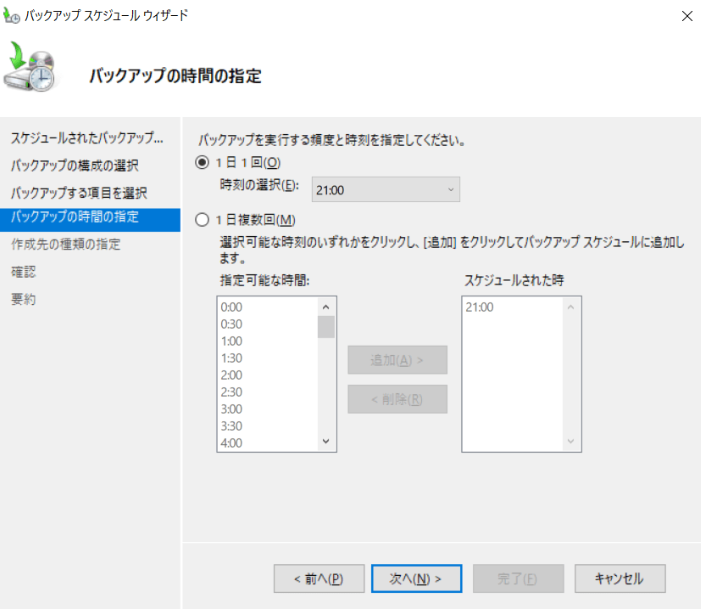
Task: Click available times list scroll down arrow
Action: pos(326,441)
